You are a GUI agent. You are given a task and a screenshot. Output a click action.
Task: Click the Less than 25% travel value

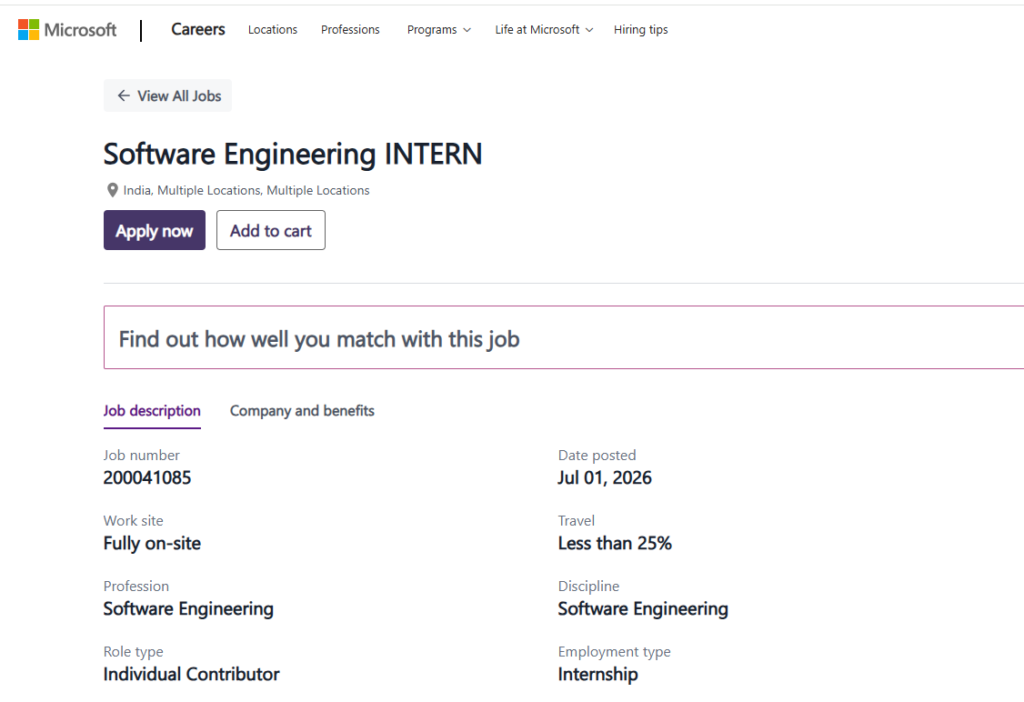pos(615,543)
